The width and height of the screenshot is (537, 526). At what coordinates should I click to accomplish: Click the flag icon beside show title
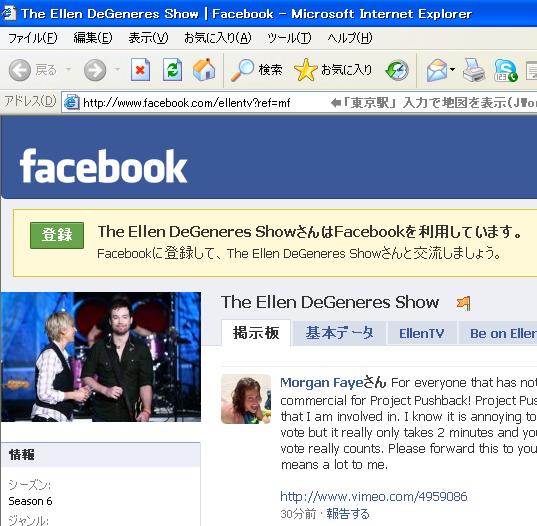coord(464,303)
